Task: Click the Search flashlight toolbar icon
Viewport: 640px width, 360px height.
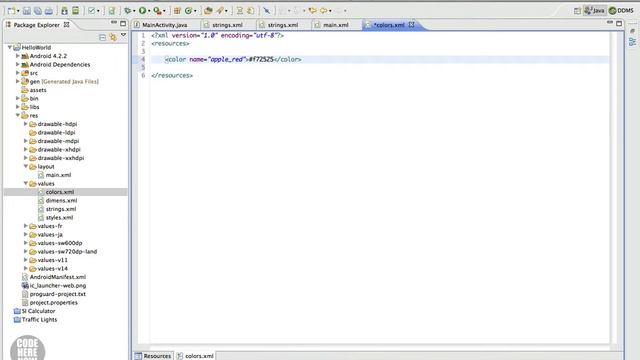Action: click(220, 11)
